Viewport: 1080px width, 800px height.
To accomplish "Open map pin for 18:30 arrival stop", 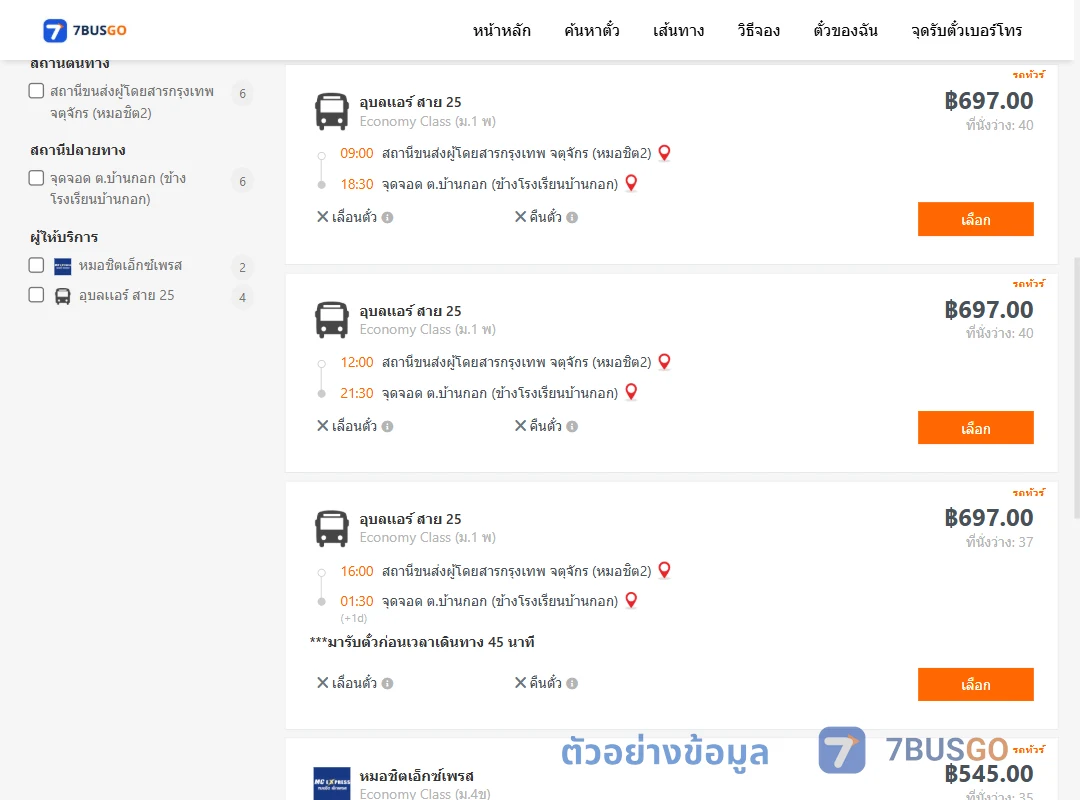I will 631,183.
